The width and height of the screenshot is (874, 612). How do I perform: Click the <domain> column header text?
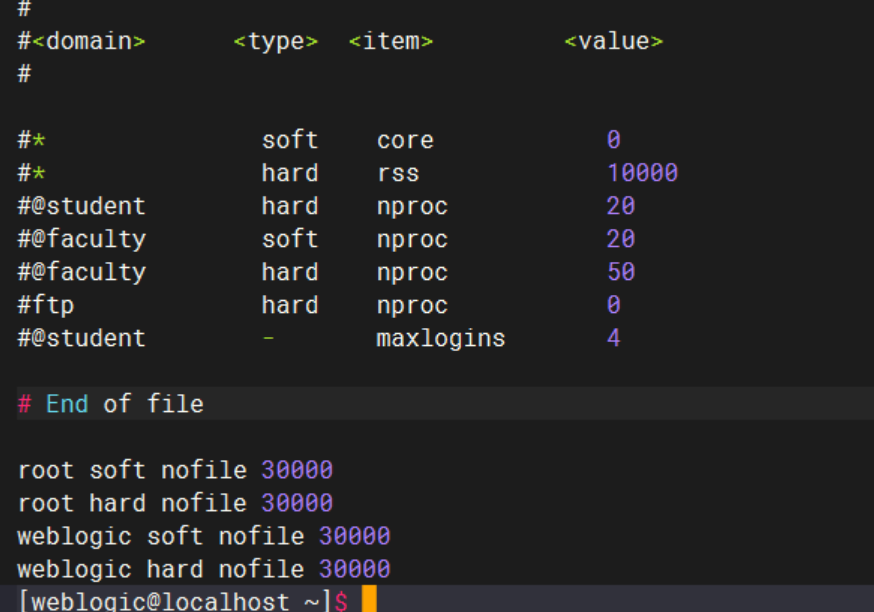point(88,41)
